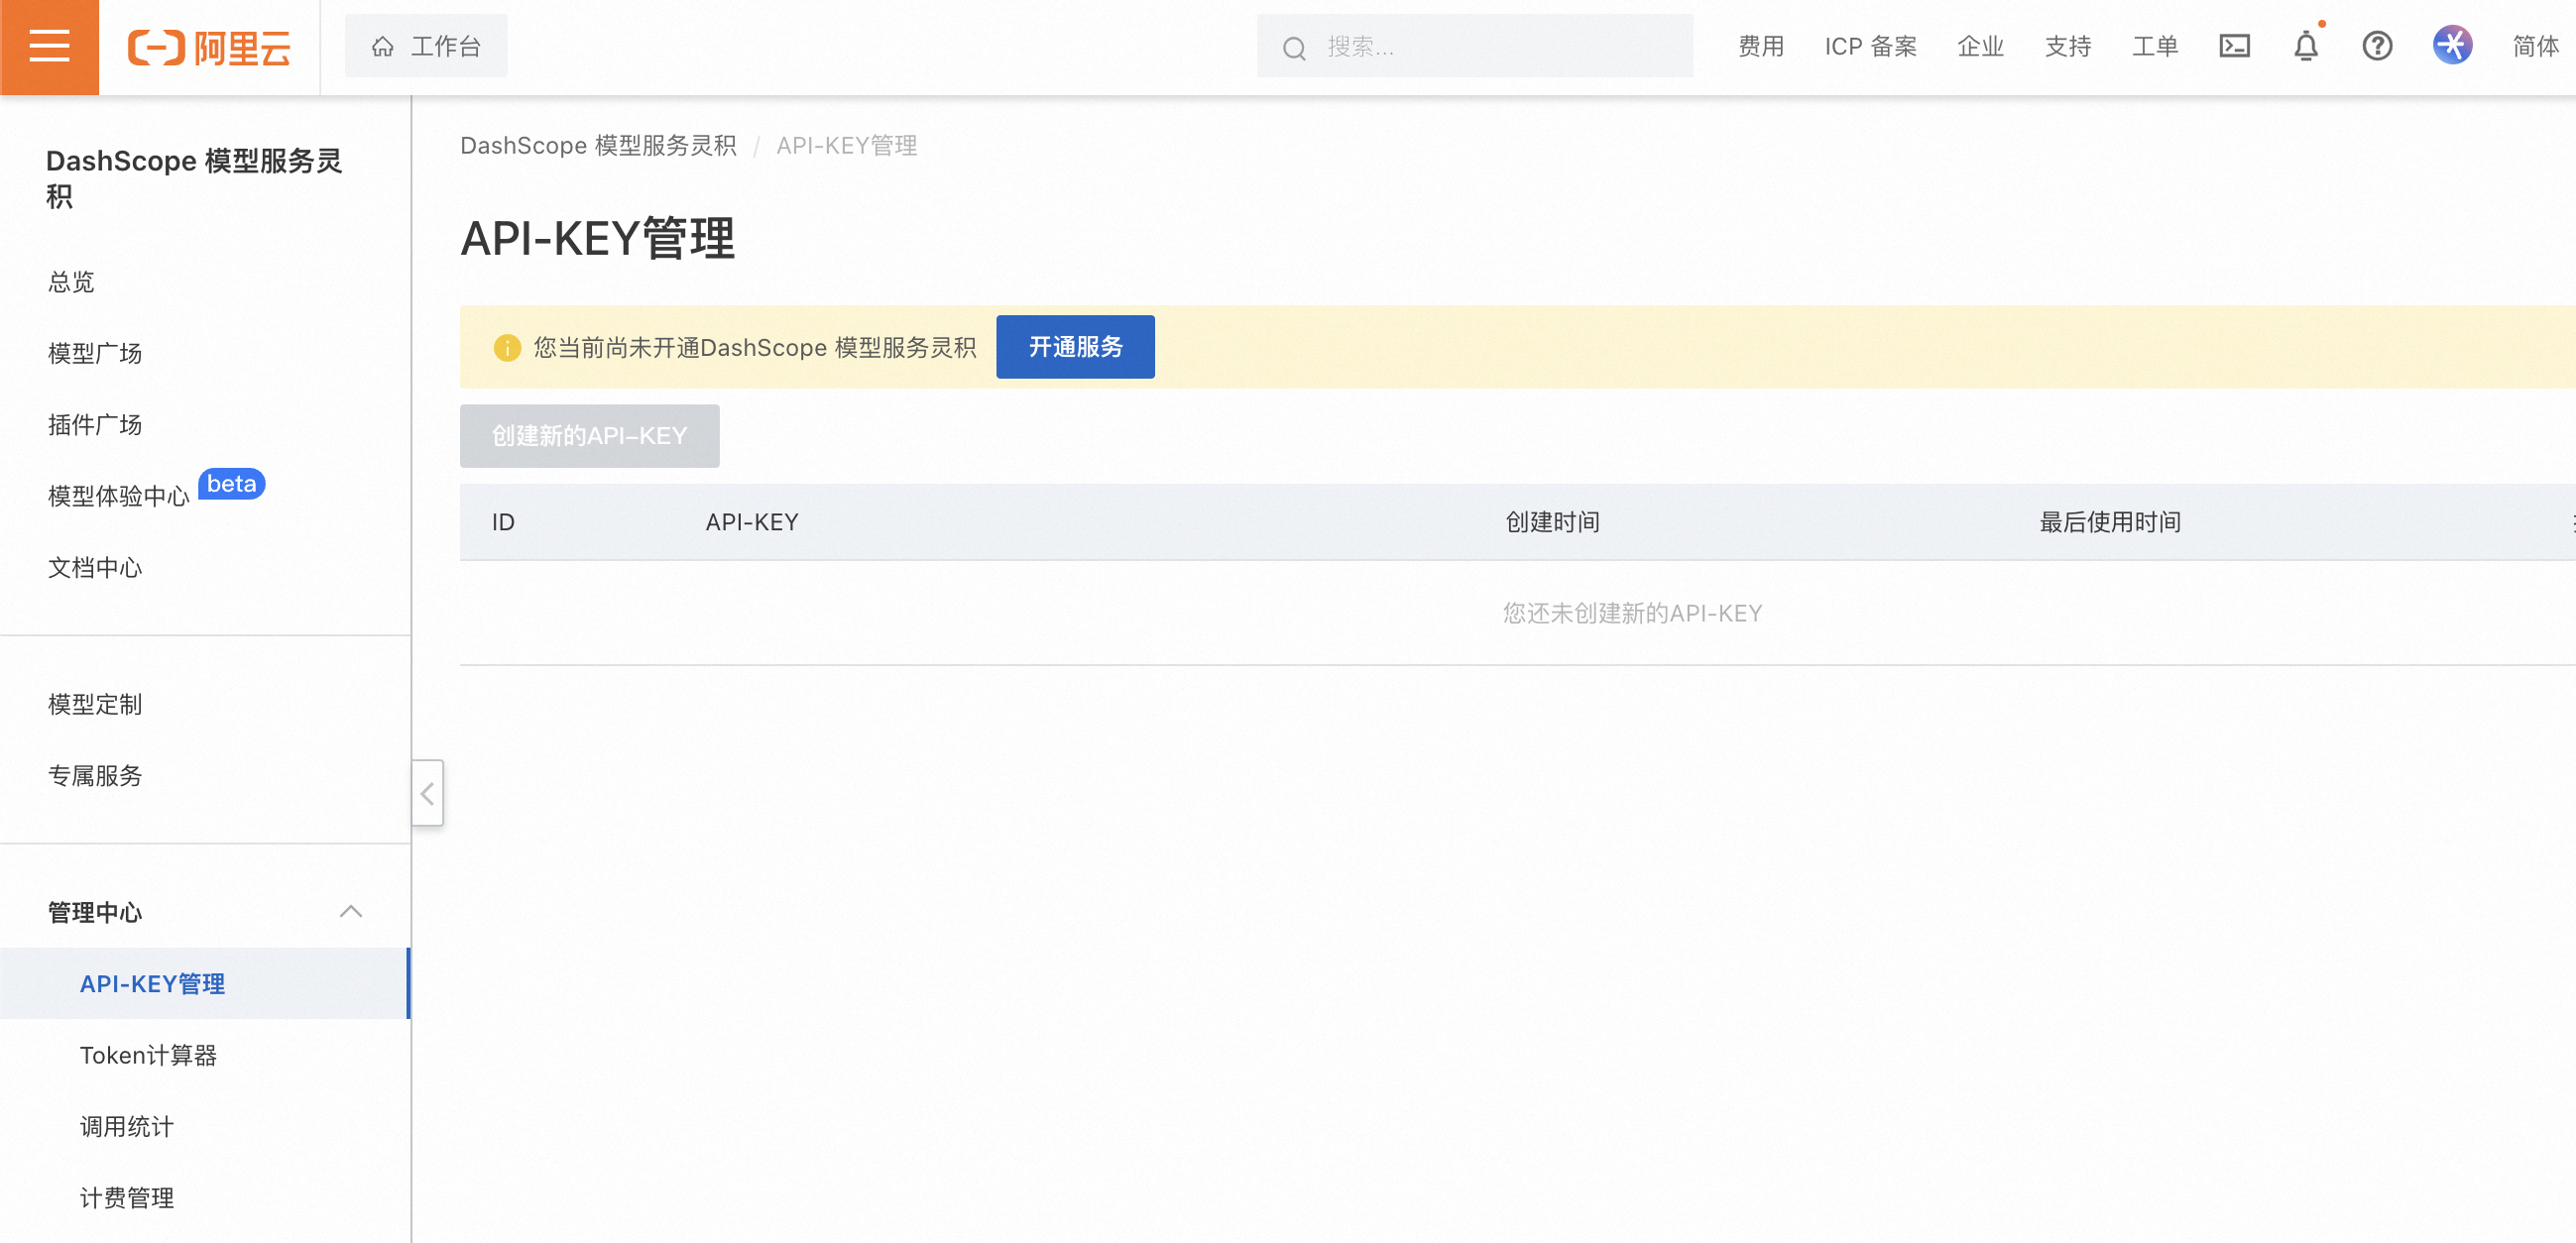2576x1243 pixels.
Task: Collapse the 管理中心 section
Action: (x=352, y=911)
